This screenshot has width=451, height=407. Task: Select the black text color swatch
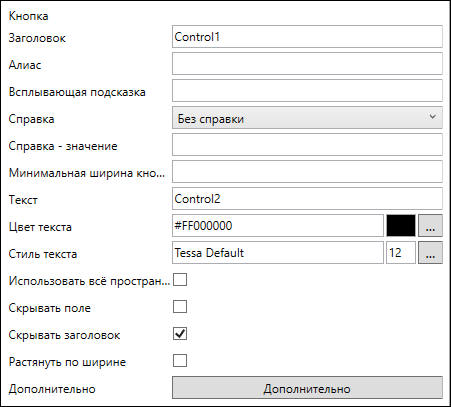coord(401,226)
